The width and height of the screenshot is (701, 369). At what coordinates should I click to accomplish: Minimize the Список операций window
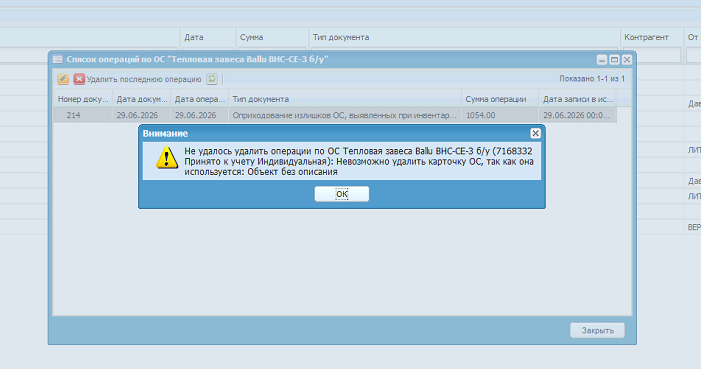(602, 59)
